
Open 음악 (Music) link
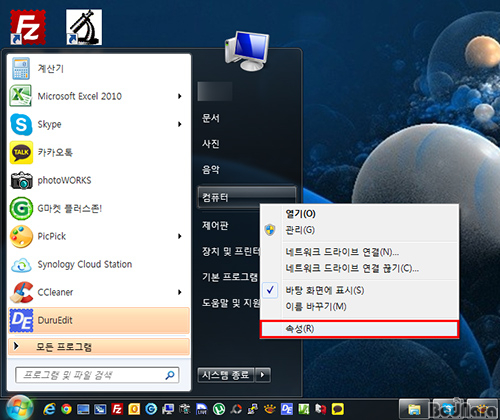(211, 170)
